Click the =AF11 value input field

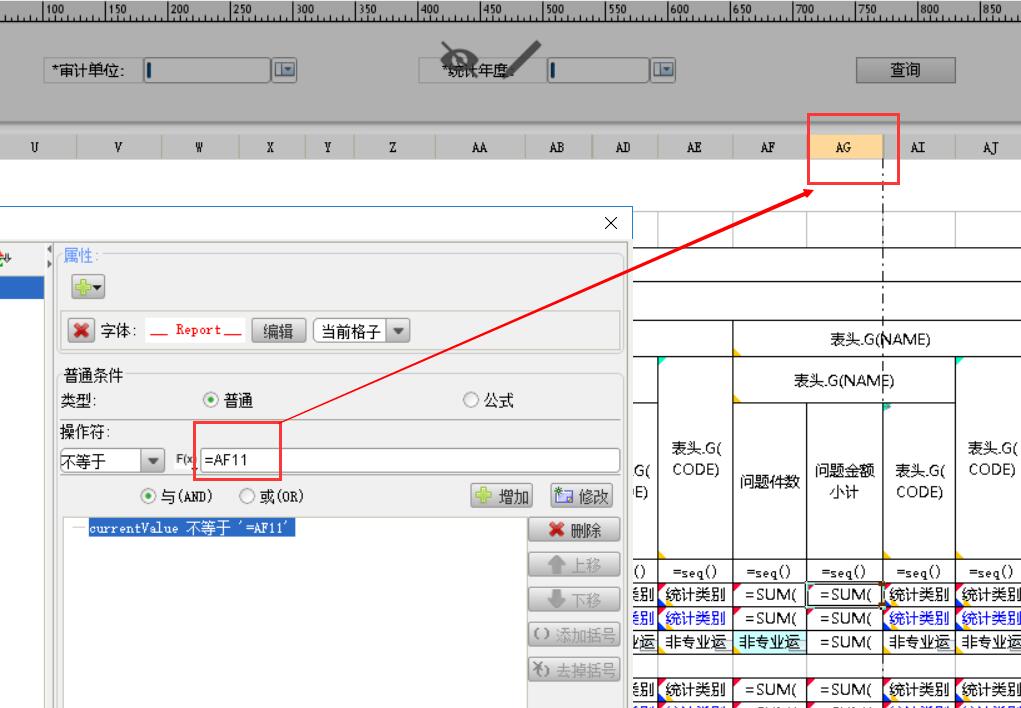[x=410, y=461]
